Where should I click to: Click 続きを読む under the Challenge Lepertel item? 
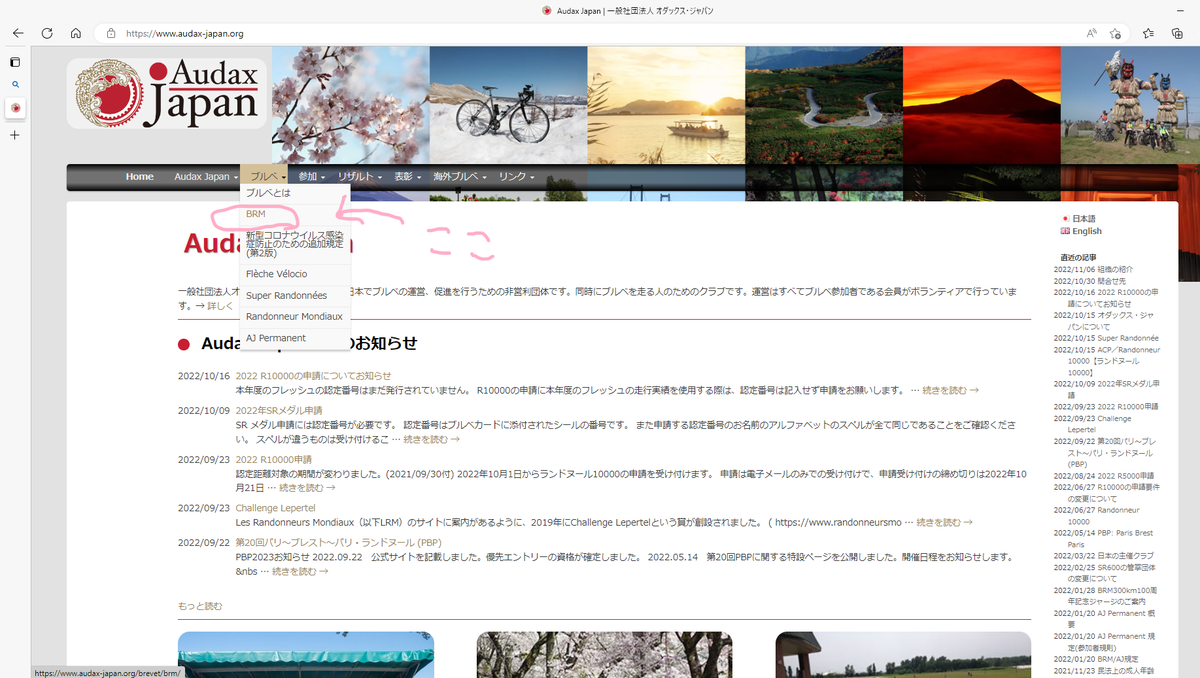click(945, 522)
